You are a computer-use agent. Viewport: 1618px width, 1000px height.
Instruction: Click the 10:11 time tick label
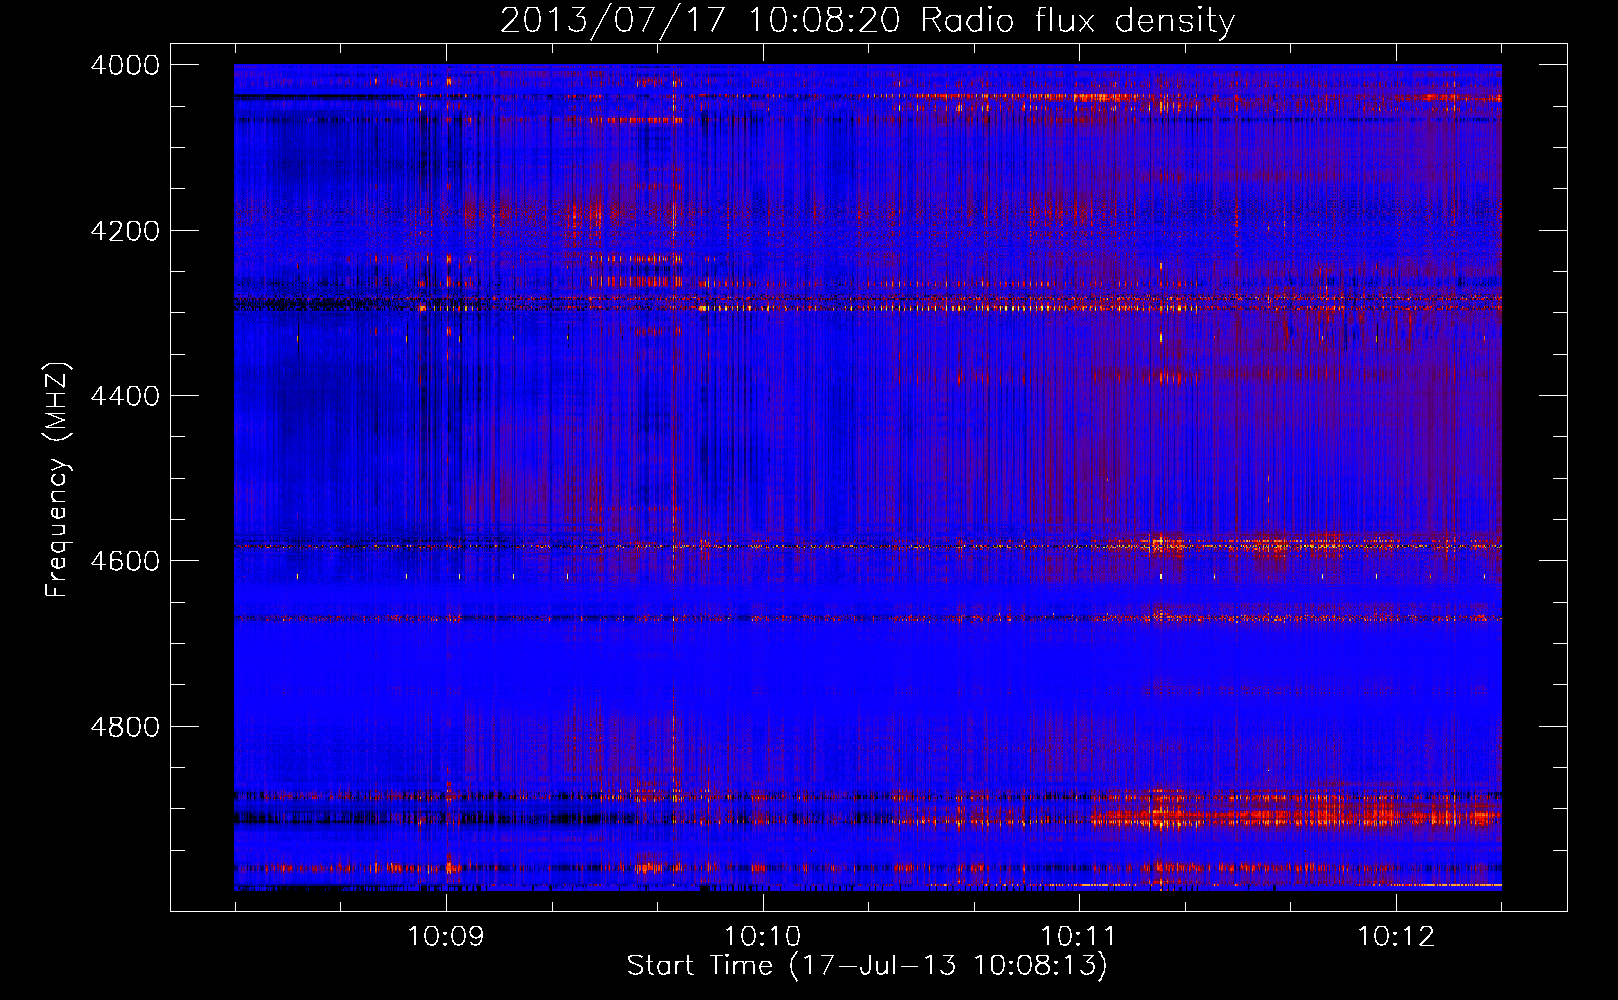(x=1078, y=937)
